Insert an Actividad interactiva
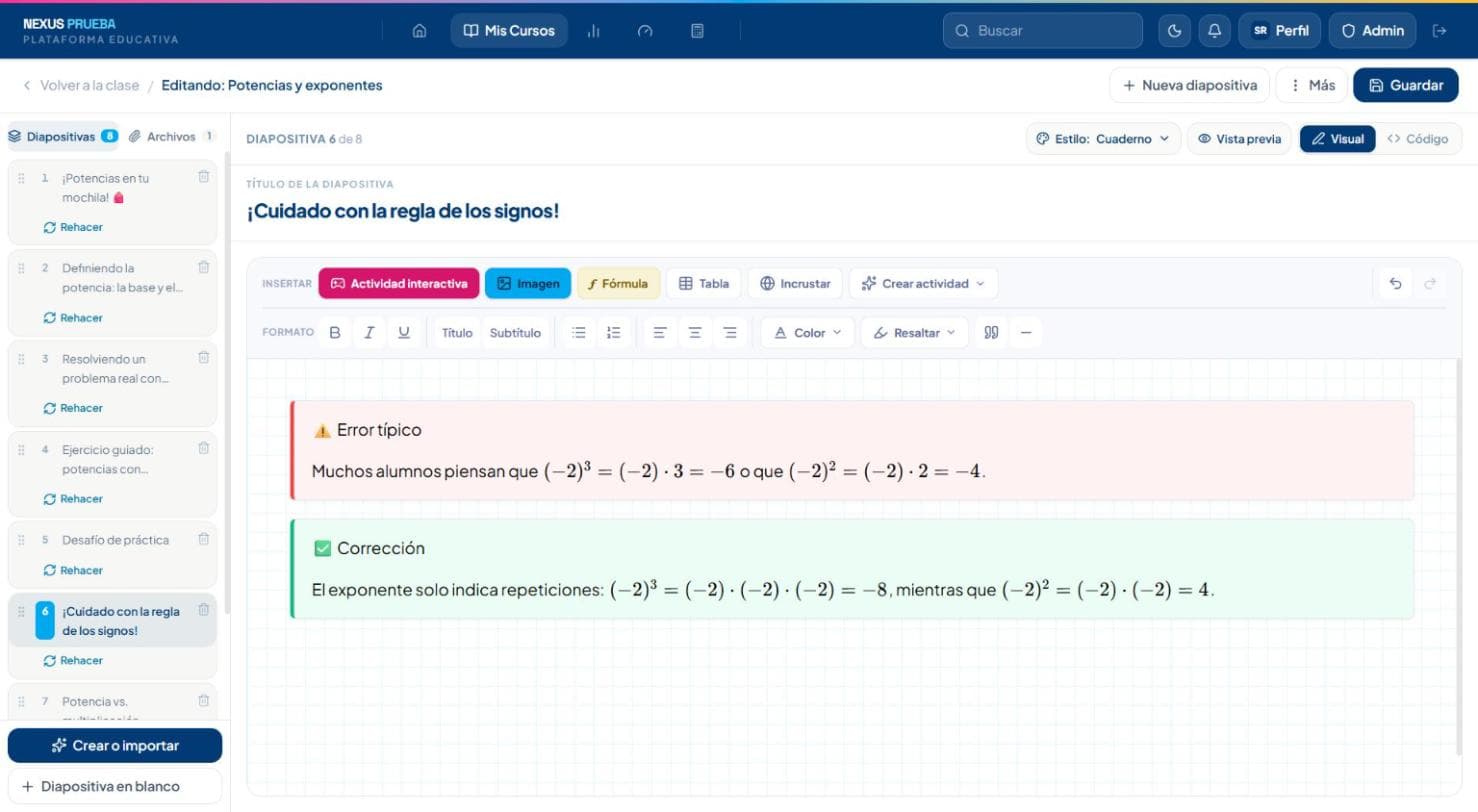The height and width of the screenshot is (812, 1478). pos(399,284)
